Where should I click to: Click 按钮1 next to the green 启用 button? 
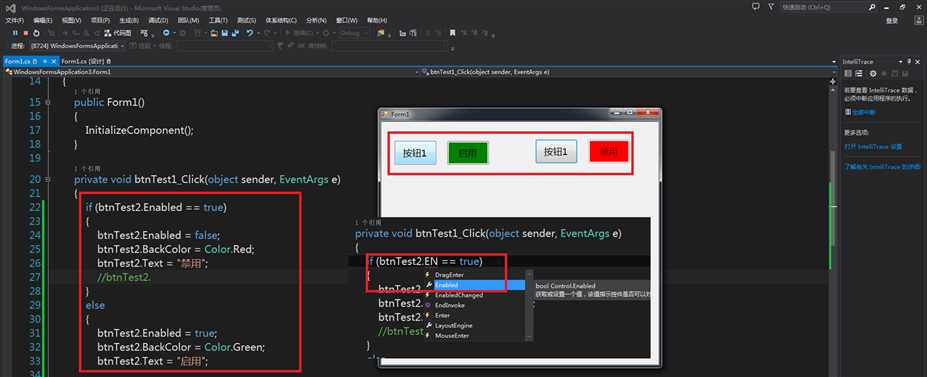click(x=415, y=153)
